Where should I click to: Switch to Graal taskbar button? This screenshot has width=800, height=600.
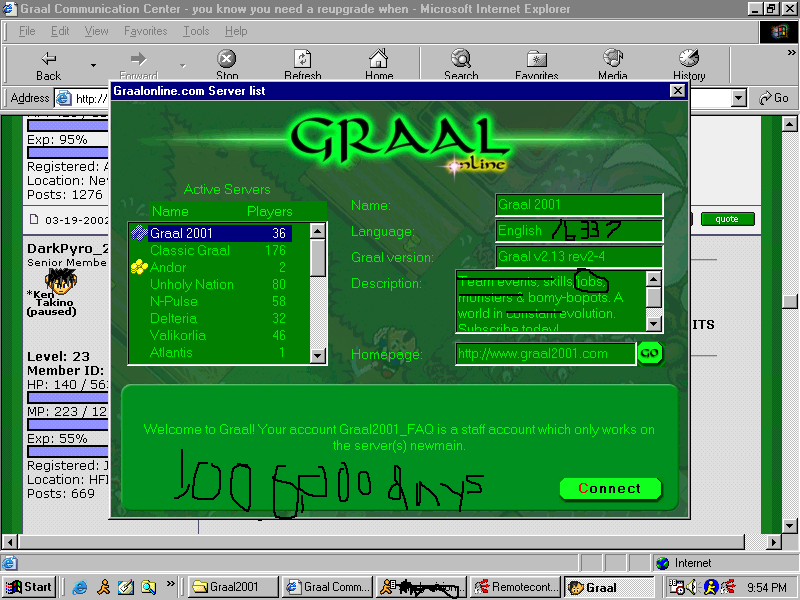609,587
